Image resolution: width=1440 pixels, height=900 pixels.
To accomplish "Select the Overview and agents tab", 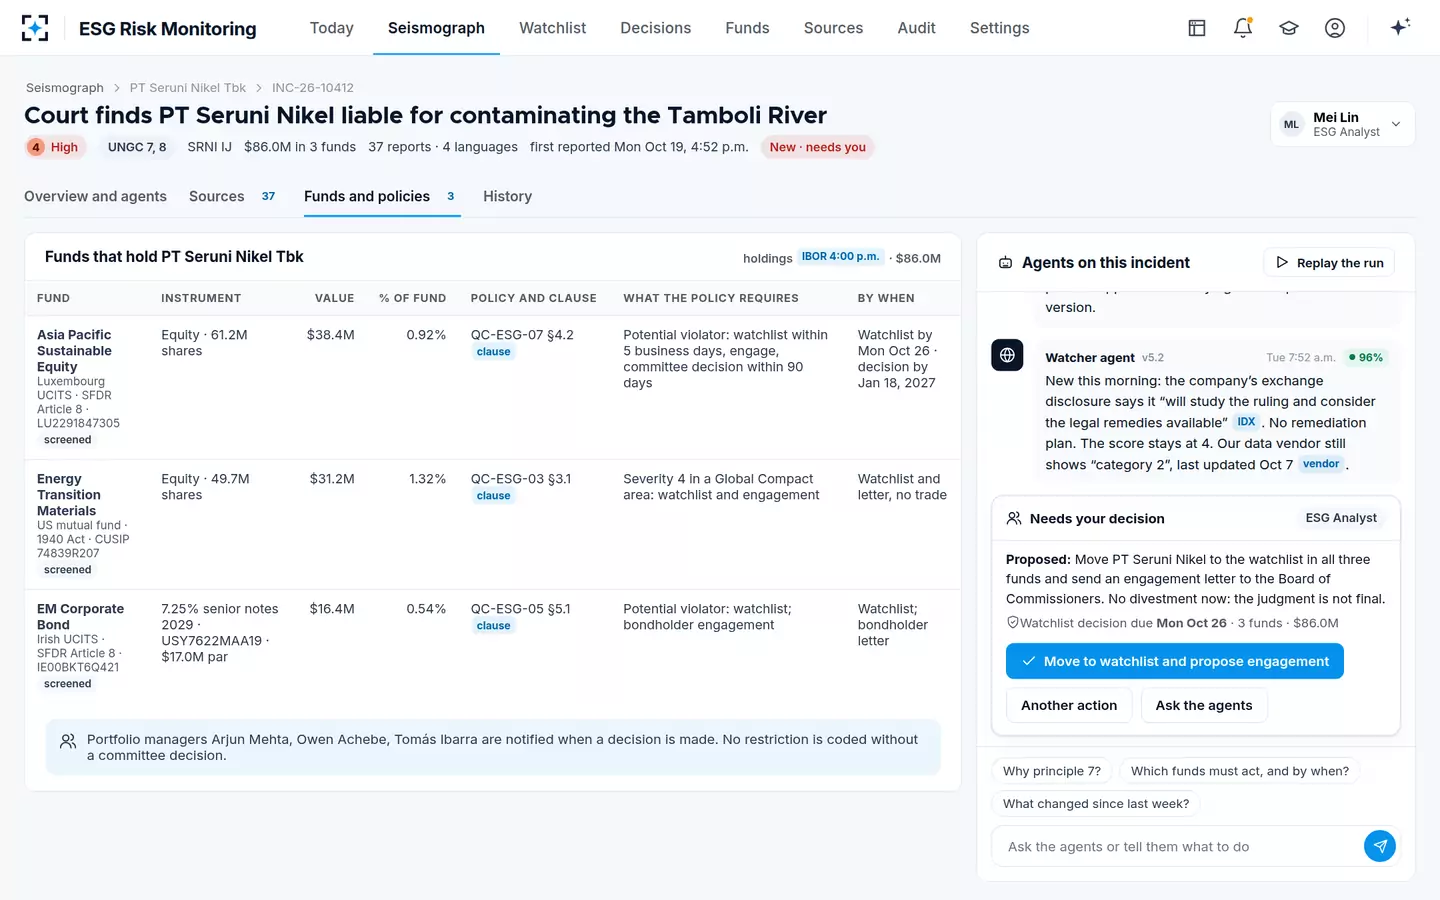I will (95, 196).
